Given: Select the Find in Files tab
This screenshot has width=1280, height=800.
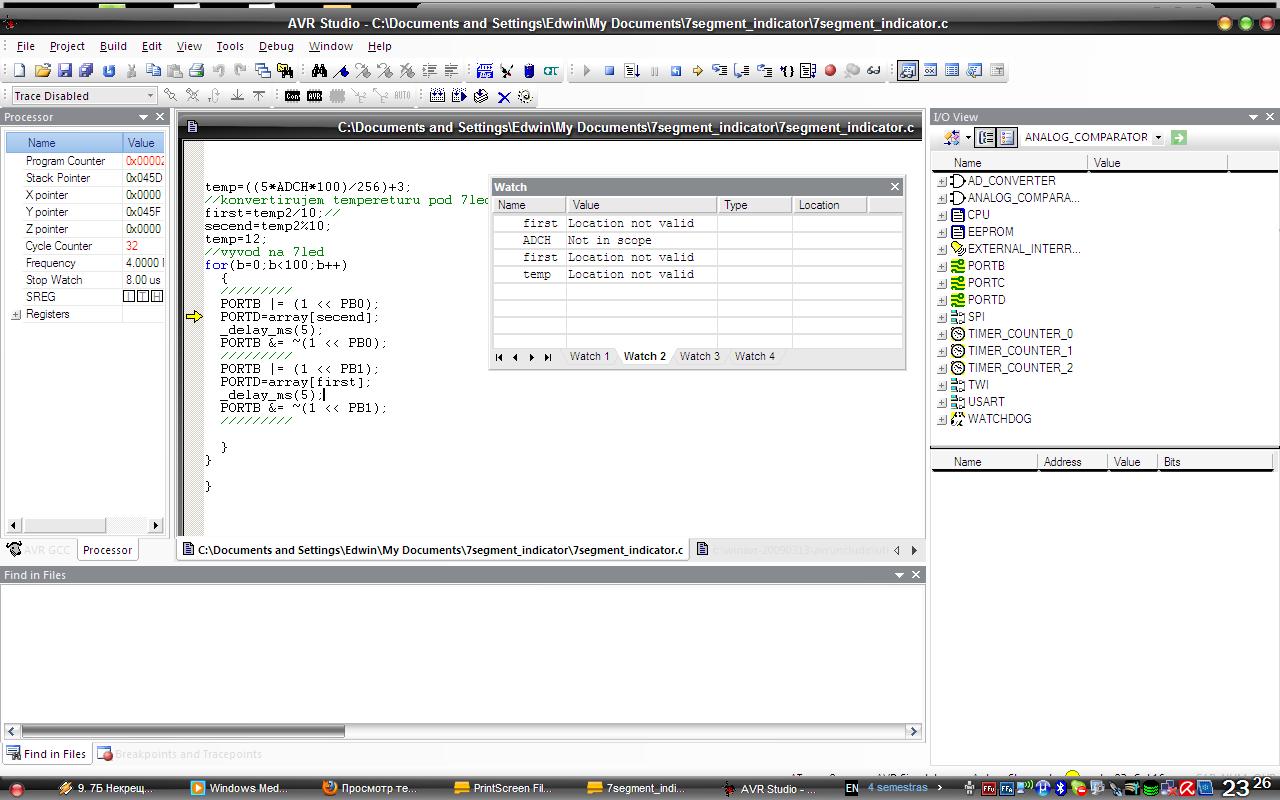Looking at the screenshot, I should click(x=46, y=754).
